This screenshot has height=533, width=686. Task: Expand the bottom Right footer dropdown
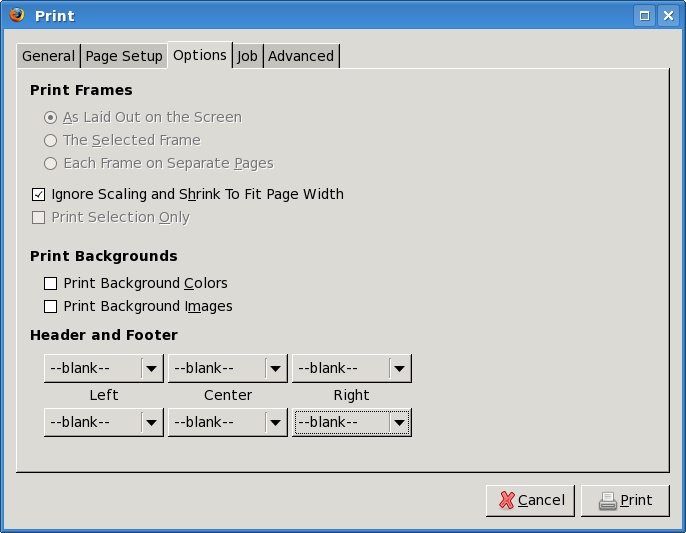click(351, 422)
